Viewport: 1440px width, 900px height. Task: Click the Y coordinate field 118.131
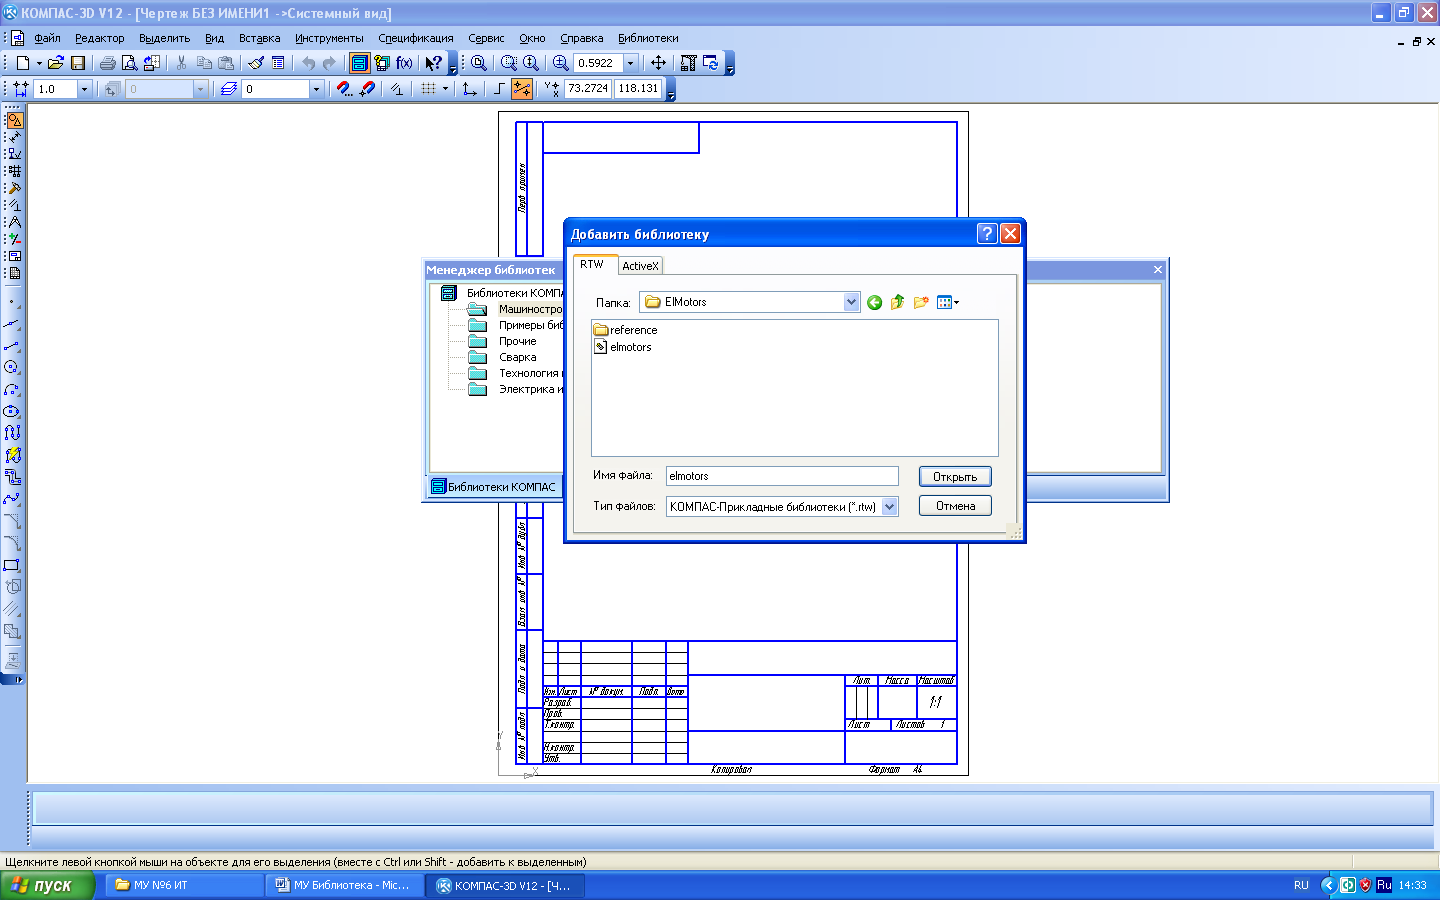(638, 88)
